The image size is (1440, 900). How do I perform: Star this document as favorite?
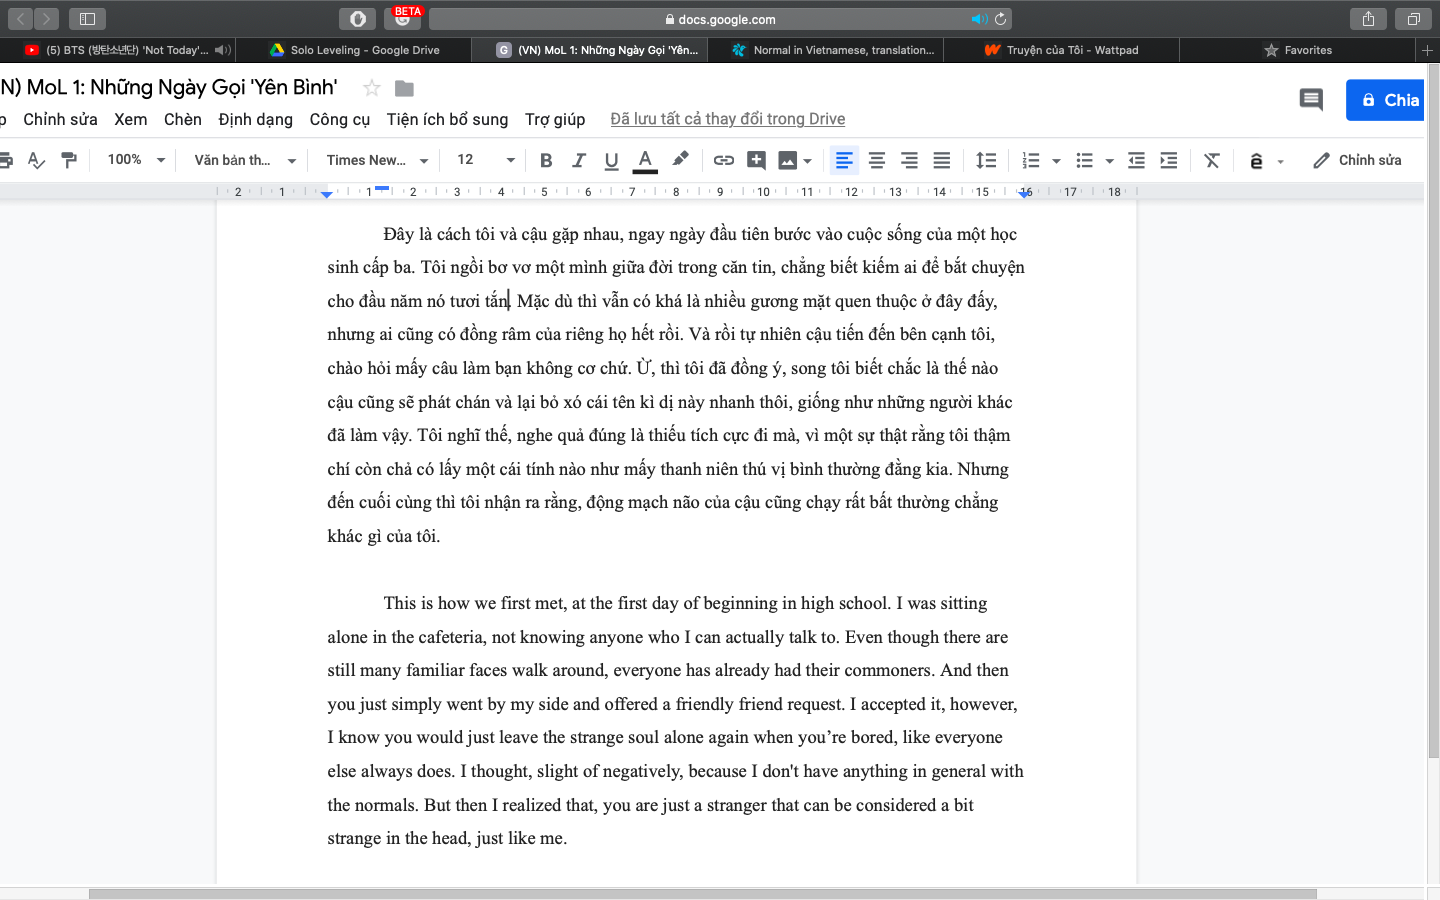point(372,88)
